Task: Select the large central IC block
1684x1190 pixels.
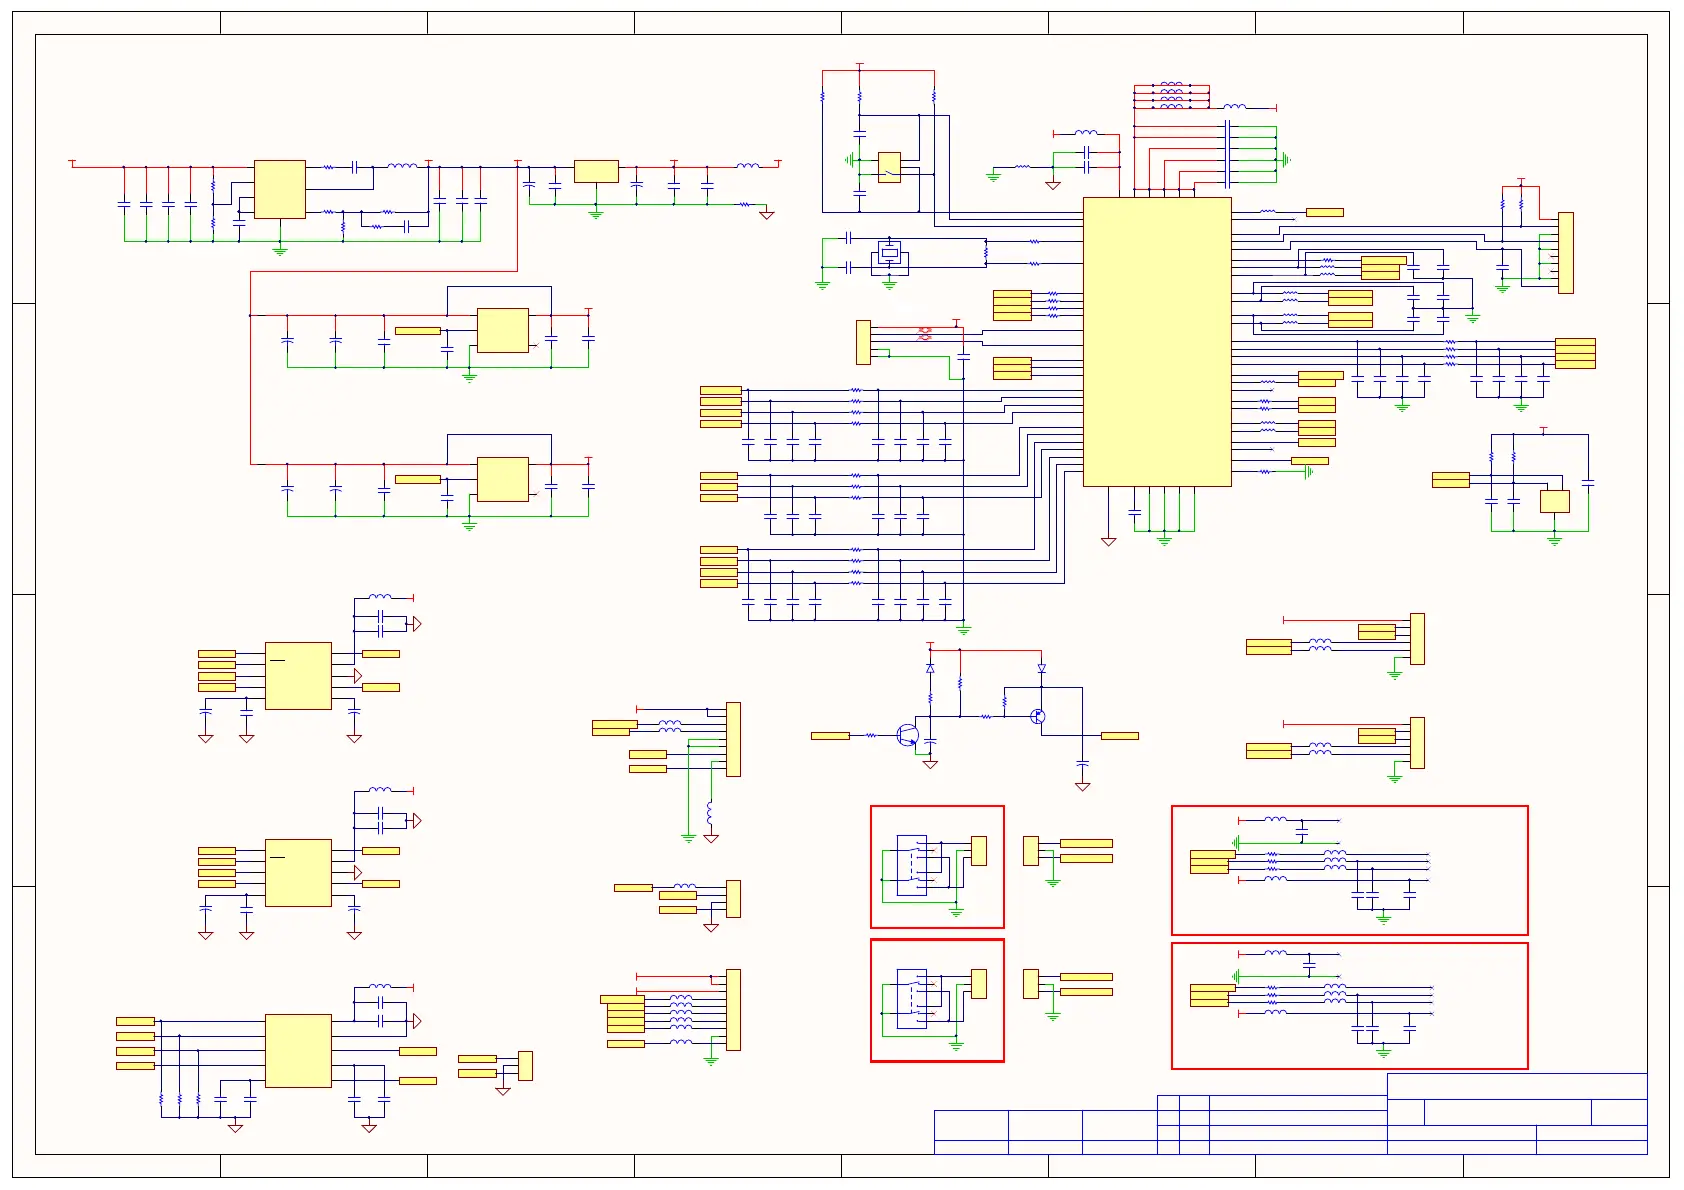Action: coord(1157,342)
